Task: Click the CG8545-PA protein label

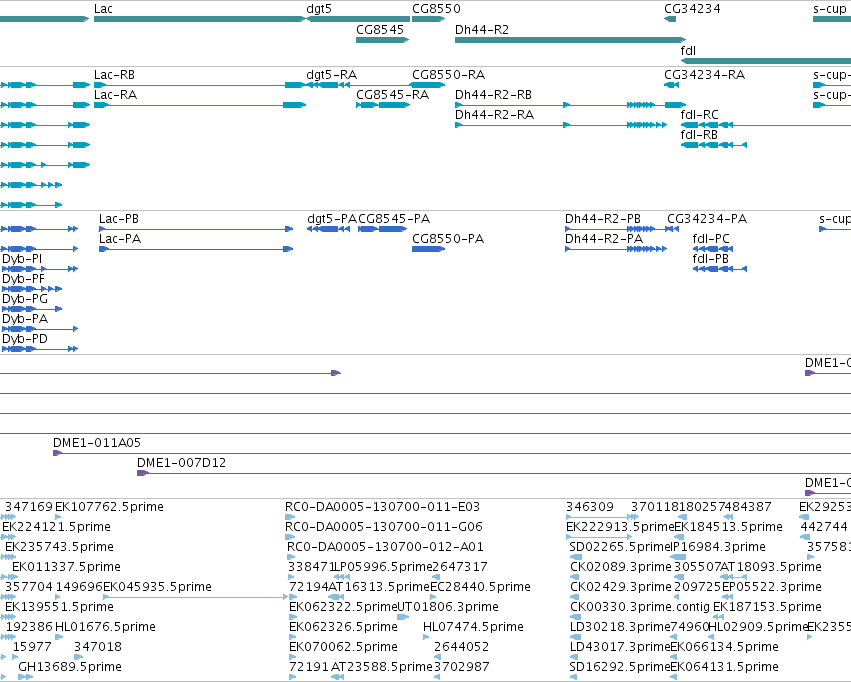Action: (x=394, y=219)
